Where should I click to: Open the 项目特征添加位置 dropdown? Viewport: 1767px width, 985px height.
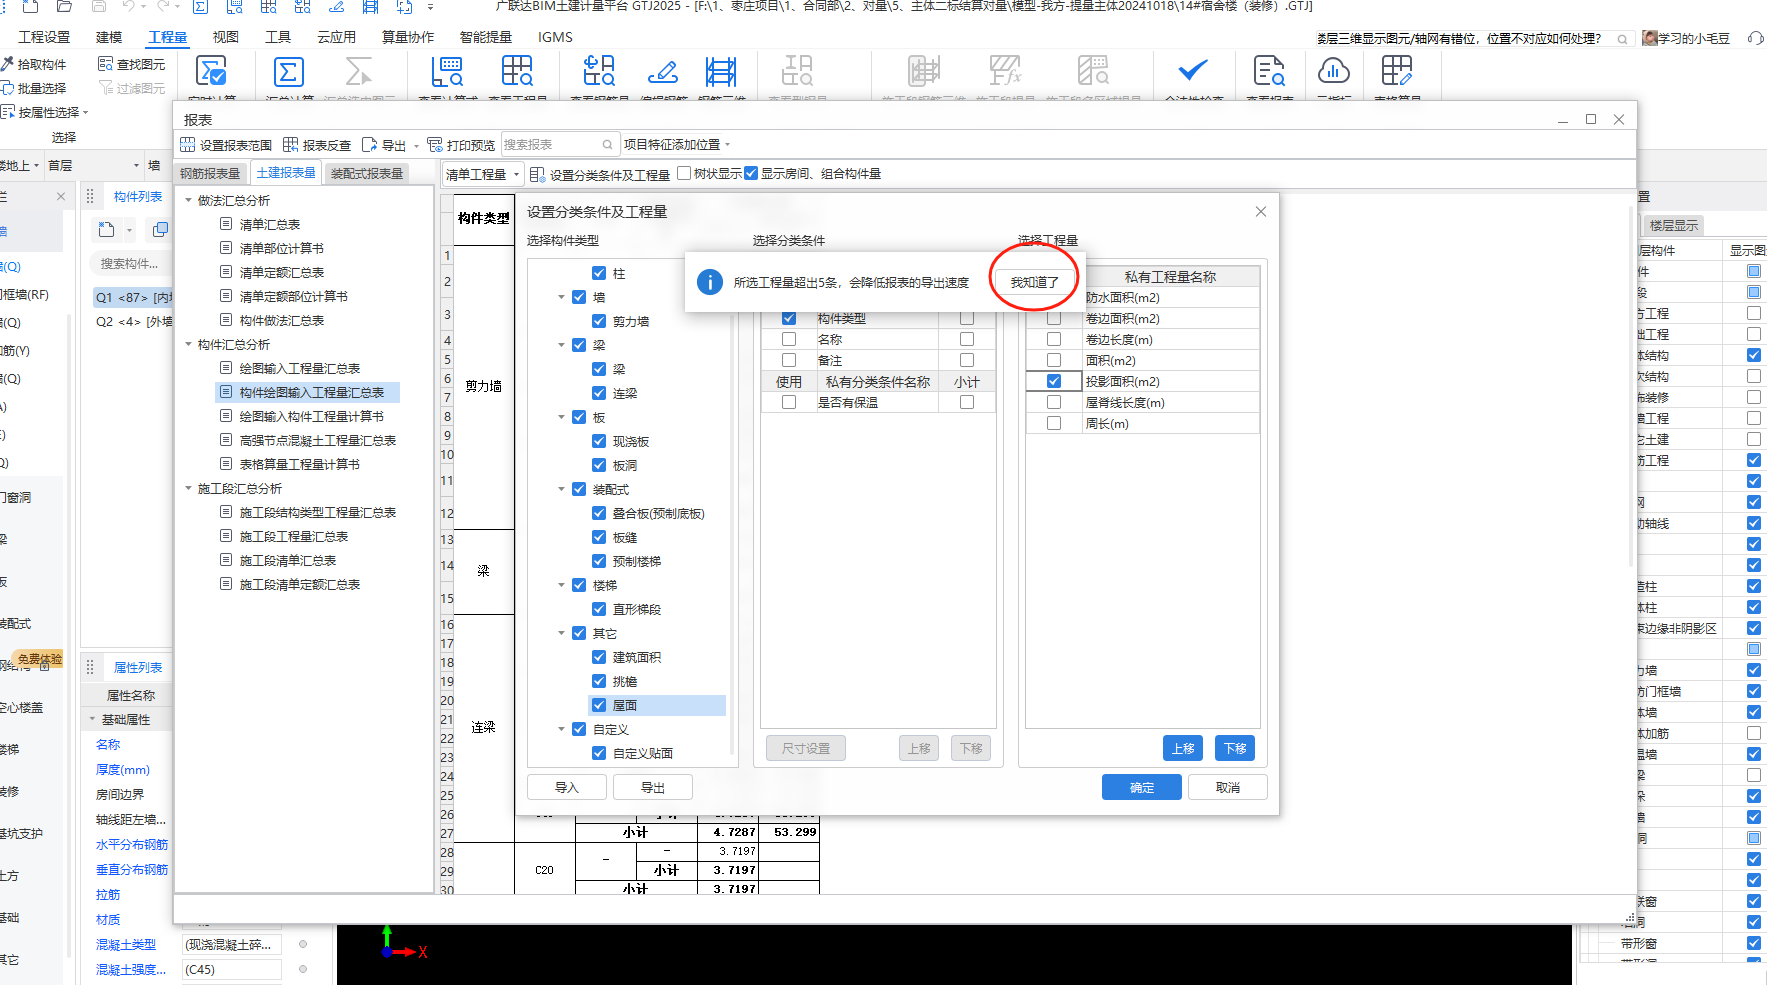coord(678,145)
